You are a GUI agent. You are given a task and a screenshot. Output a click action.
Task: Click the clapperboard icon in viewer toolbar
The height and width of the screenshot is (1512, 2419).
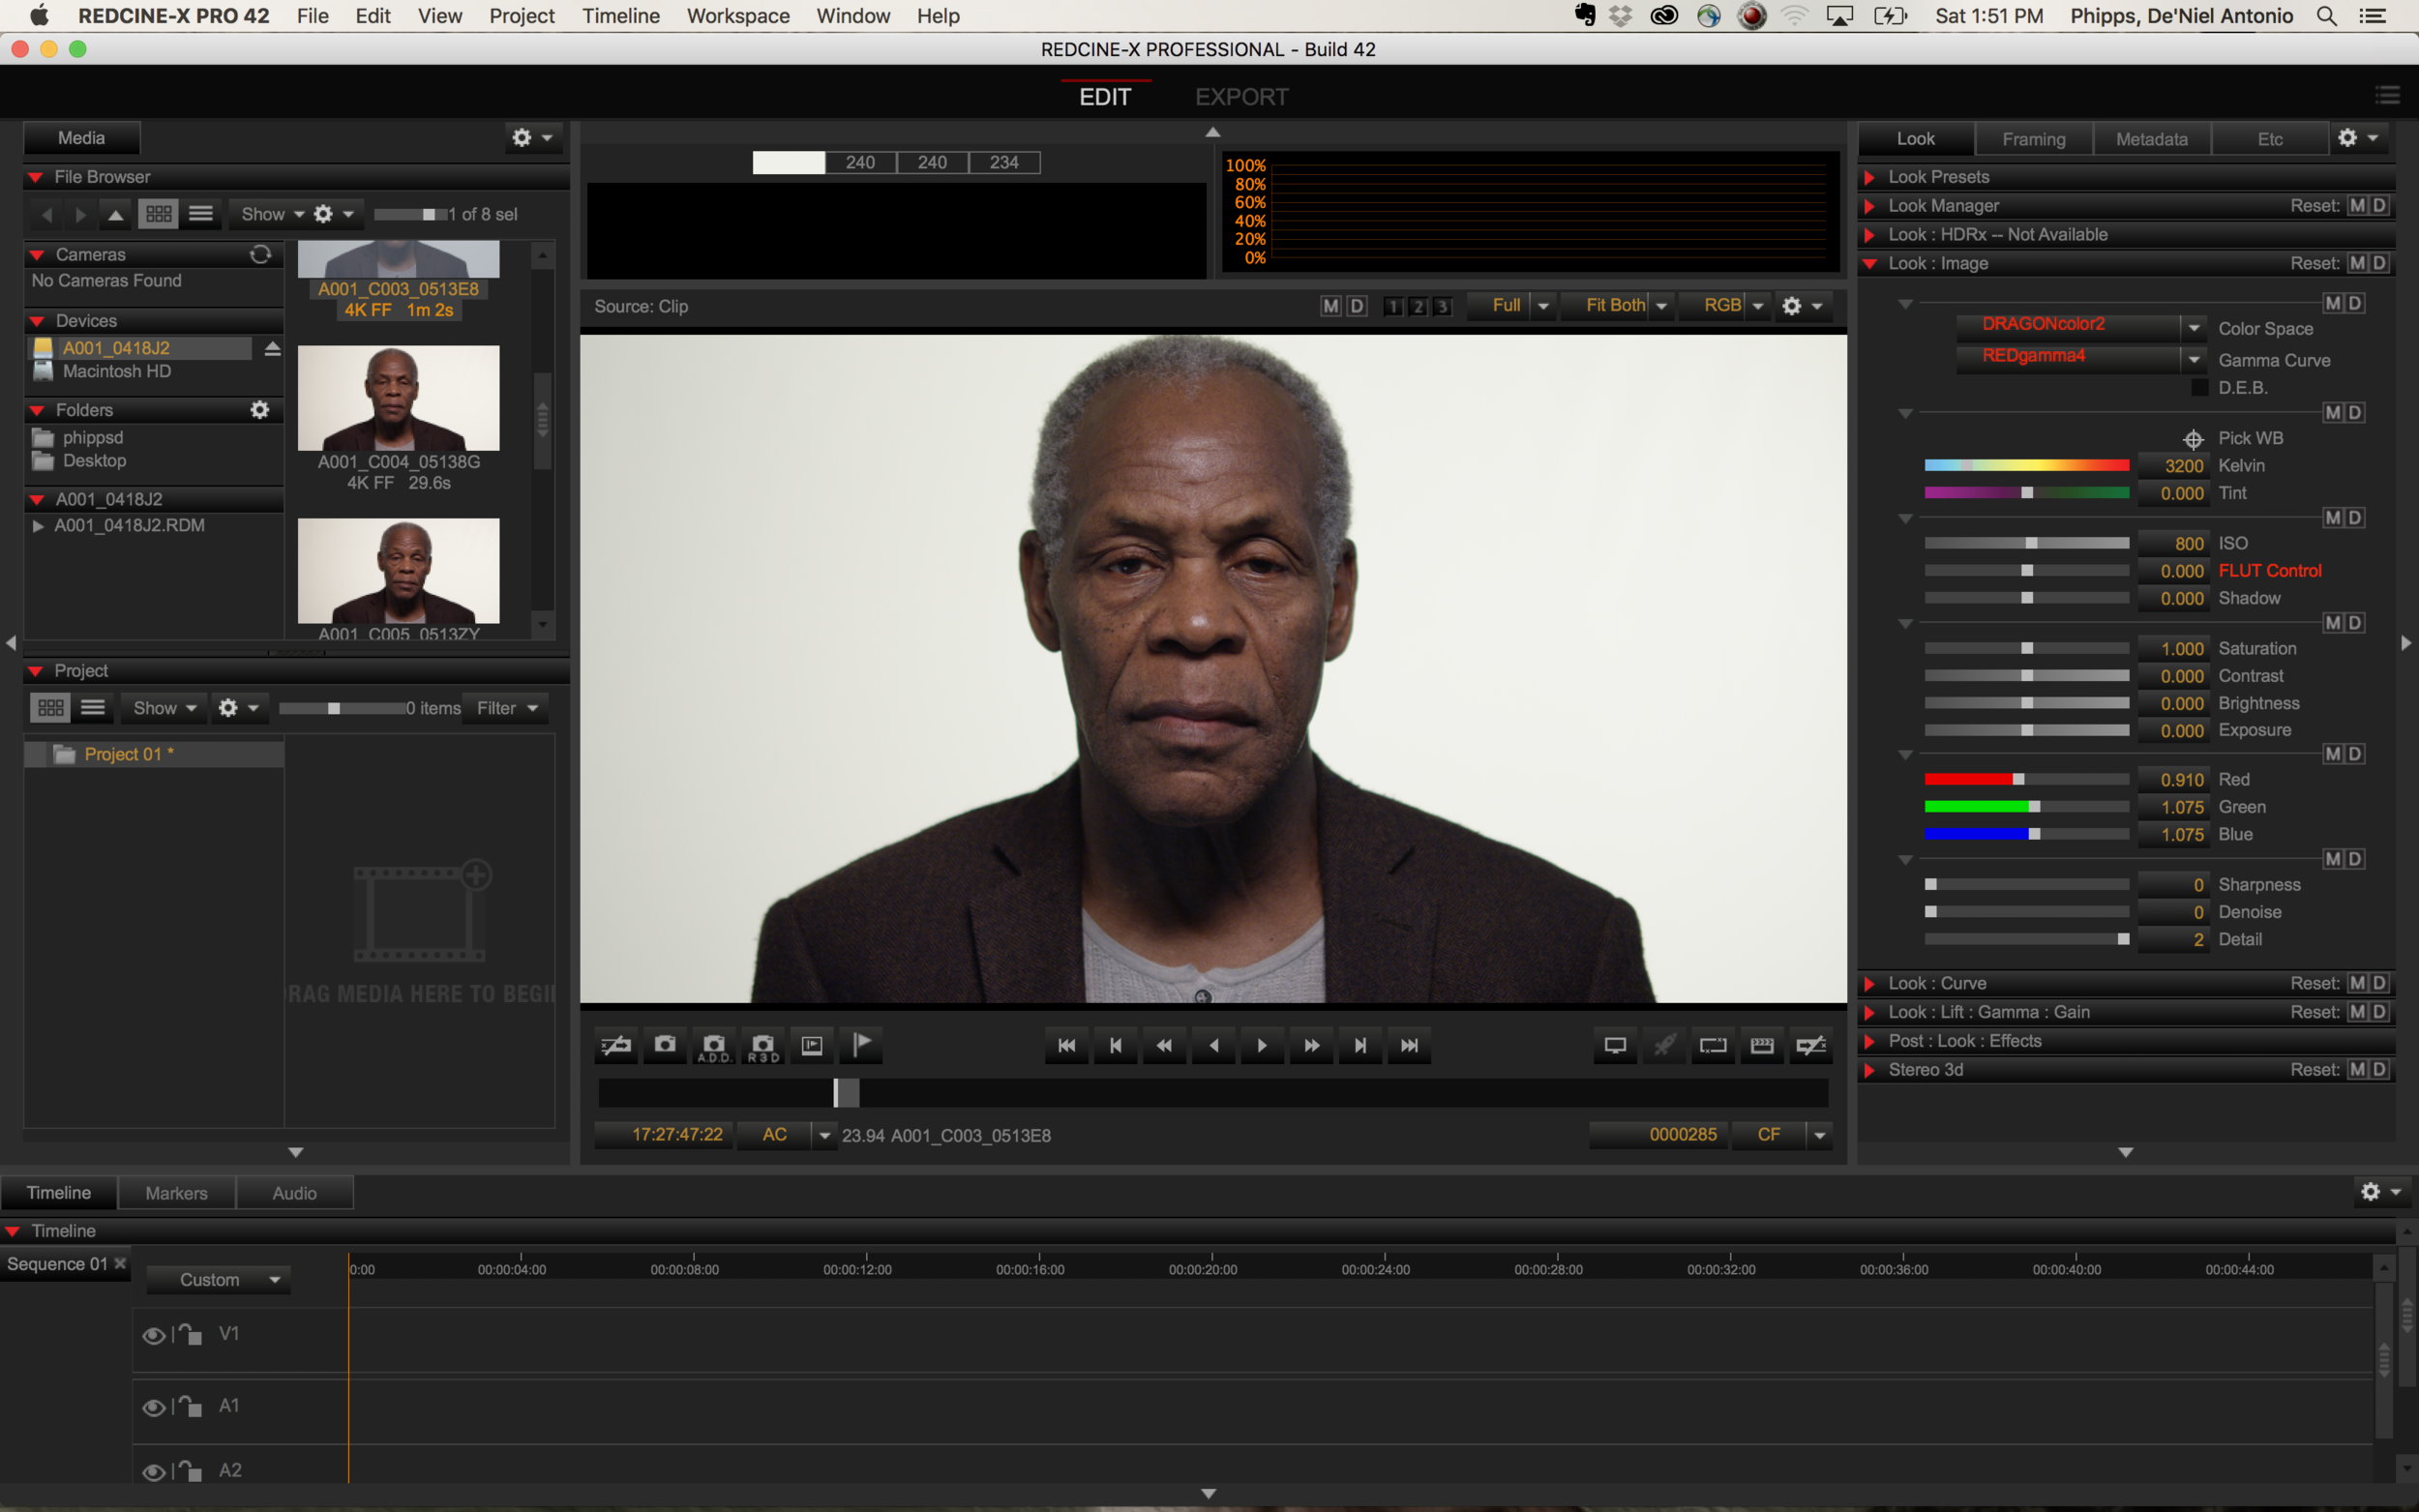[x=1762, y=1045]
